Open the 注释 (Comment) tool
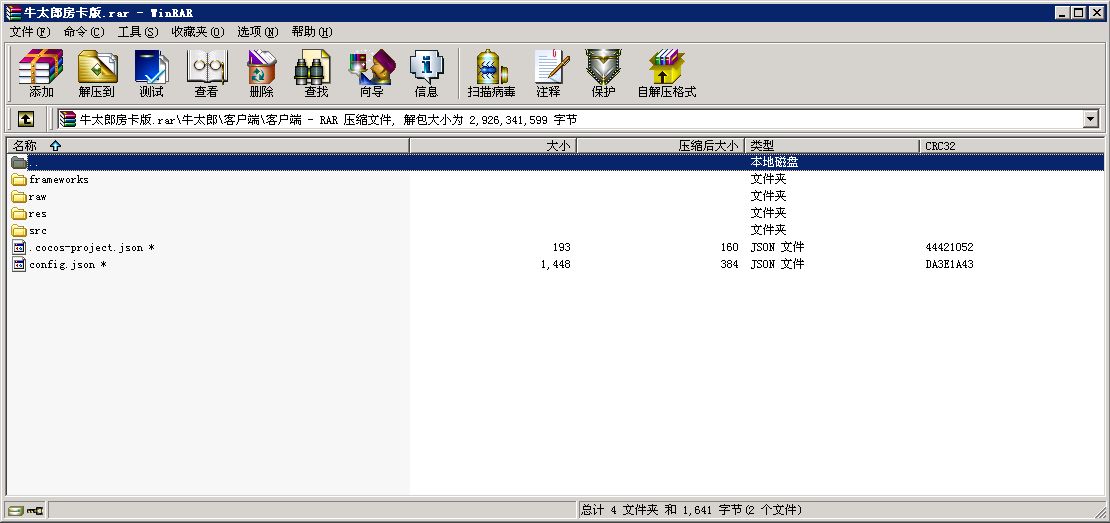The width and height of the screenshot is (1110, 523). 548,74
